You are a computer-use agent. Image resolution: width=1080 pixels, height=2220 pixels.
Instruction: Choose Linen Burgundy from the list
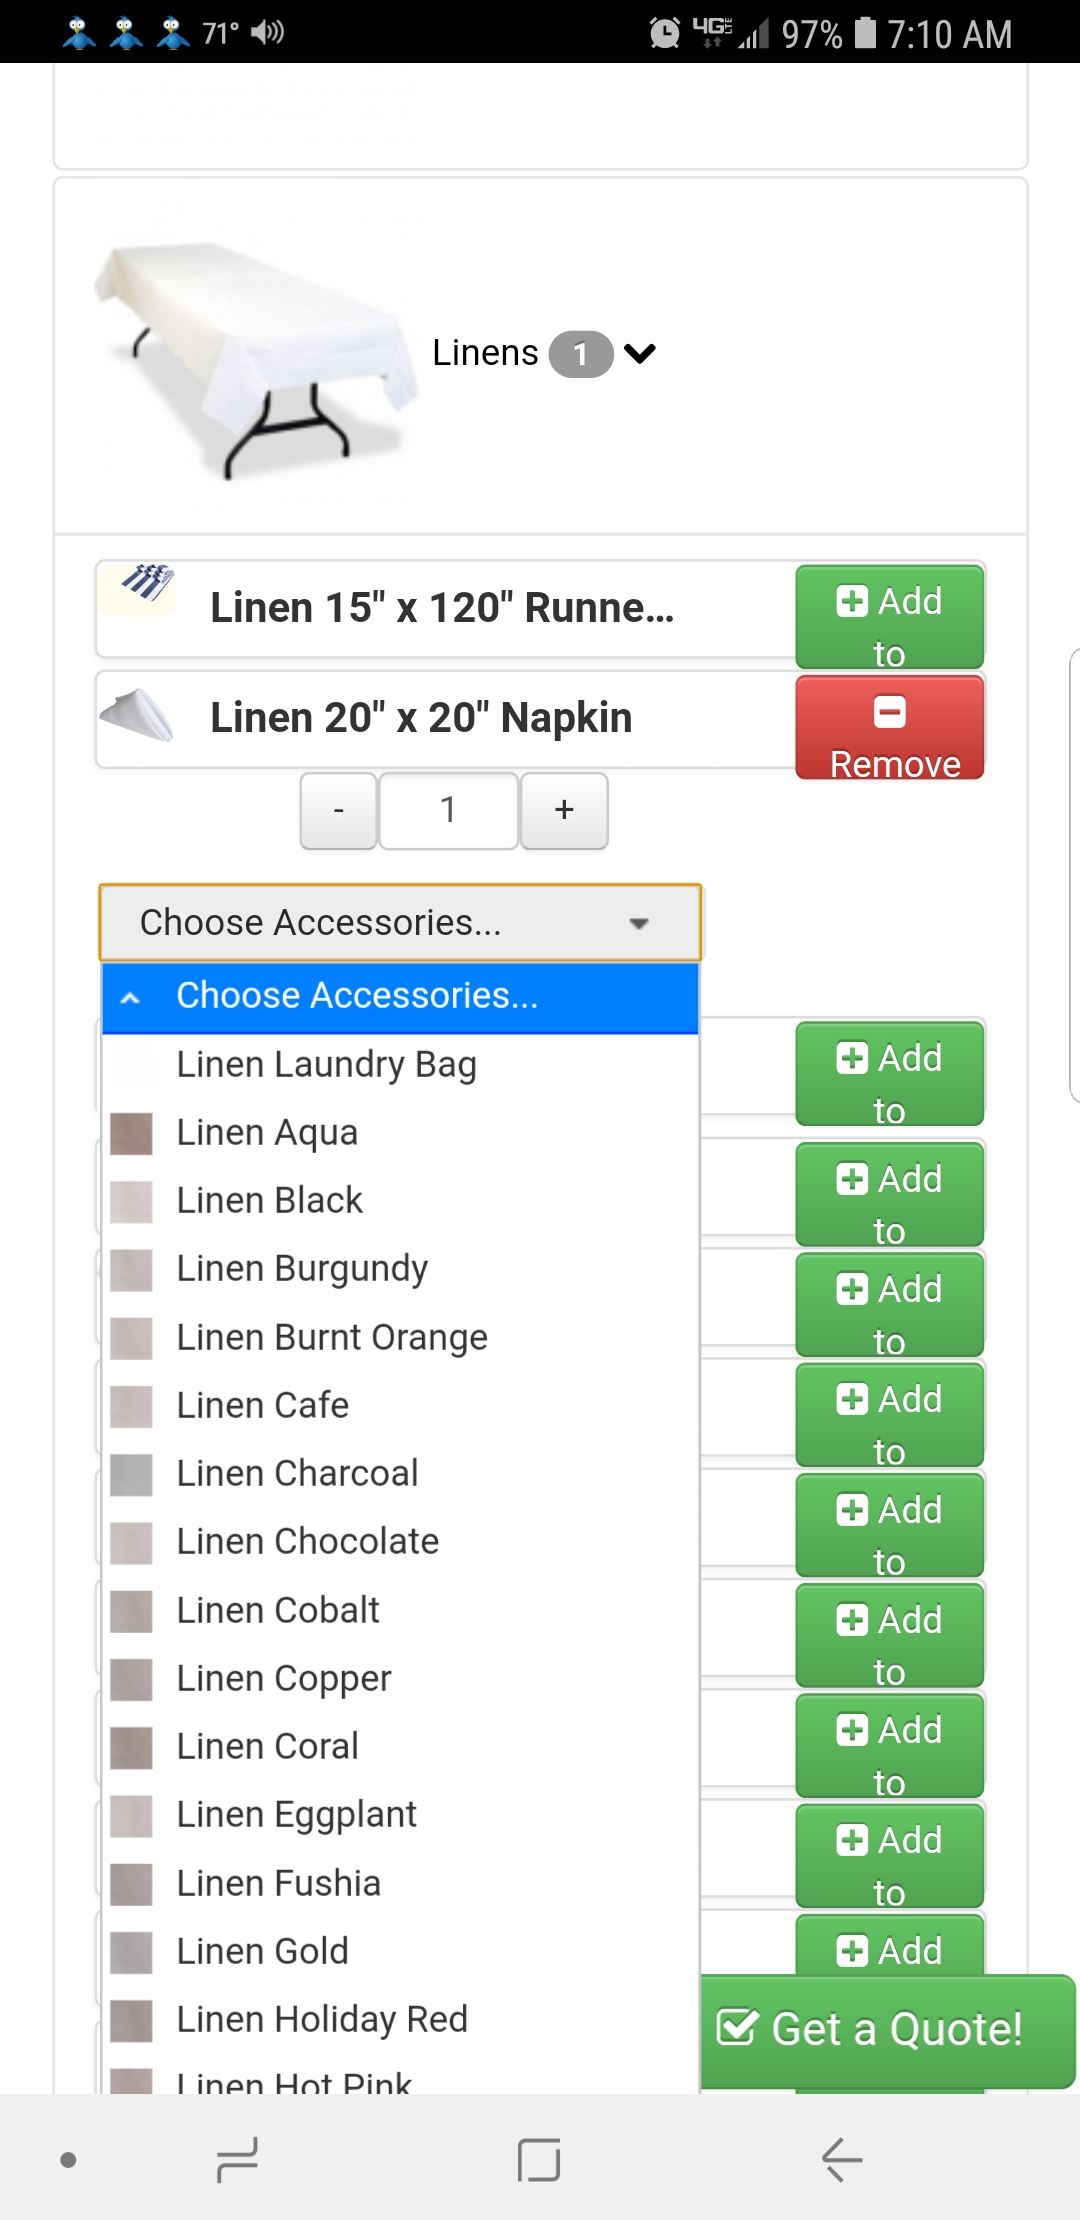[x=302, y=1269]
